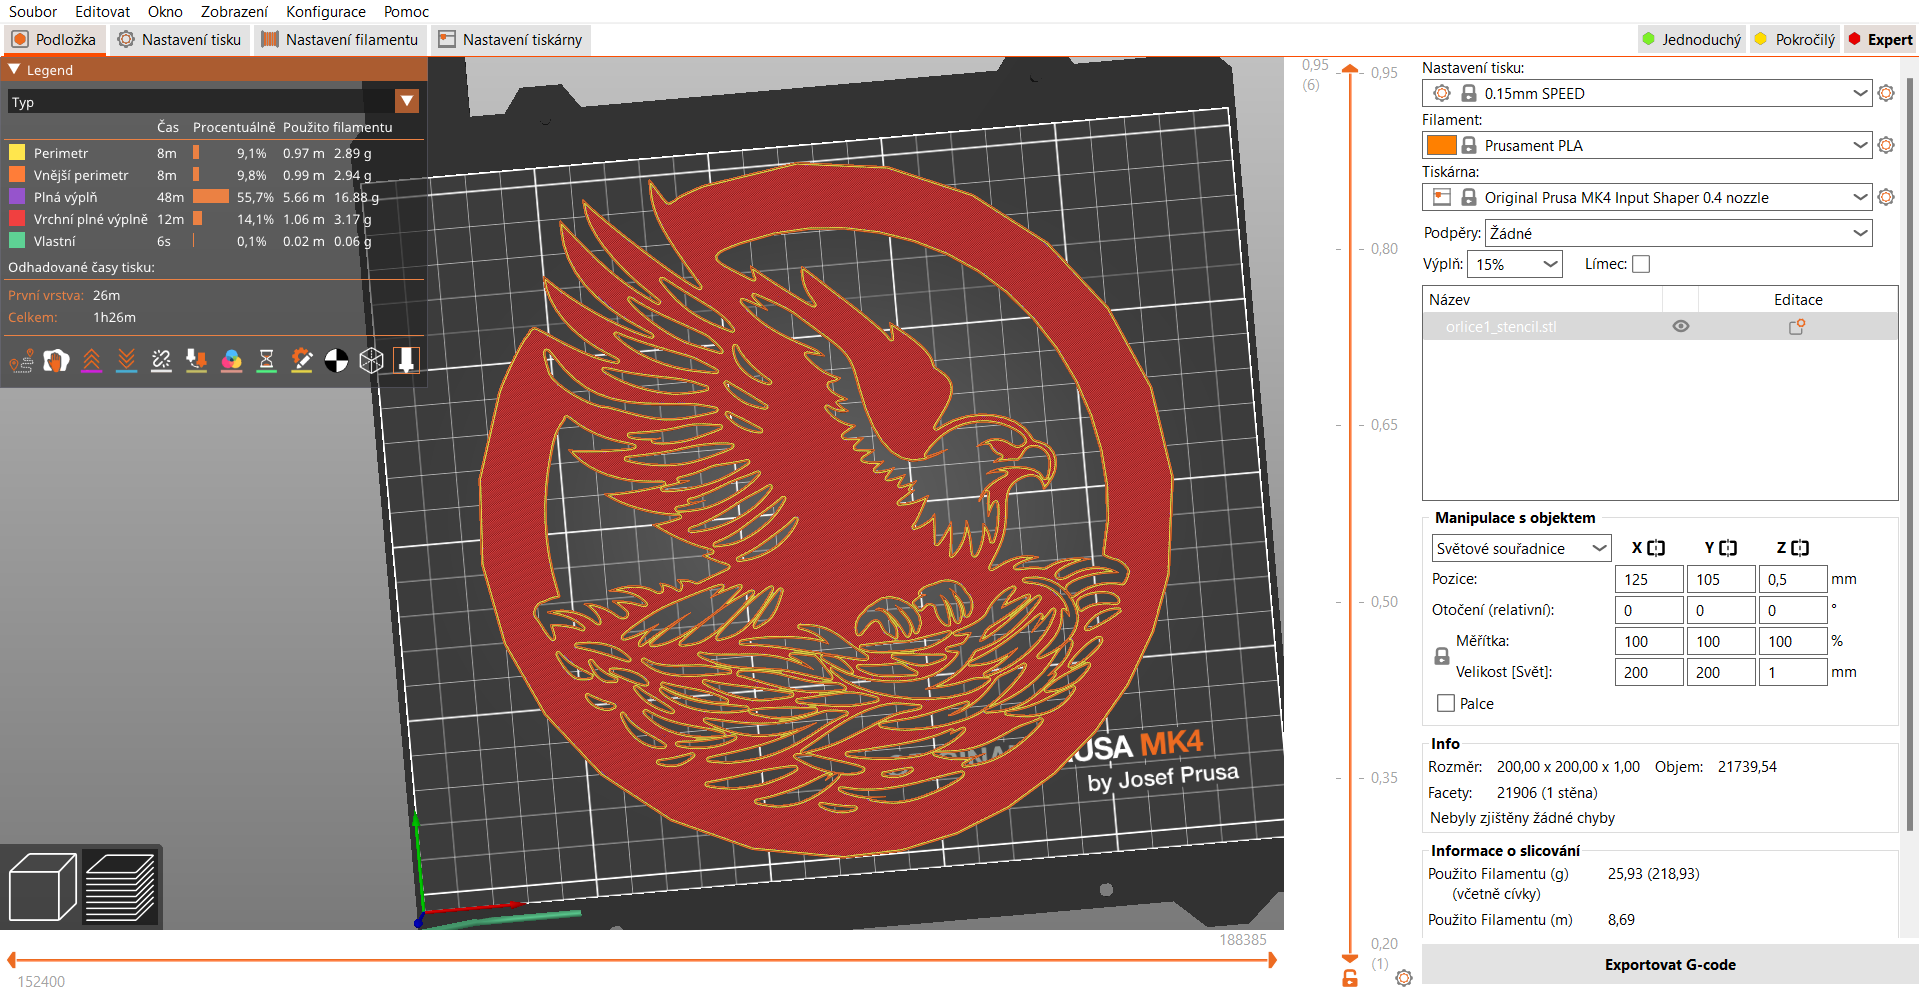Click Perimetr yellow color swatch in legend
1919x990 pixels.
(x=17, y=153)
